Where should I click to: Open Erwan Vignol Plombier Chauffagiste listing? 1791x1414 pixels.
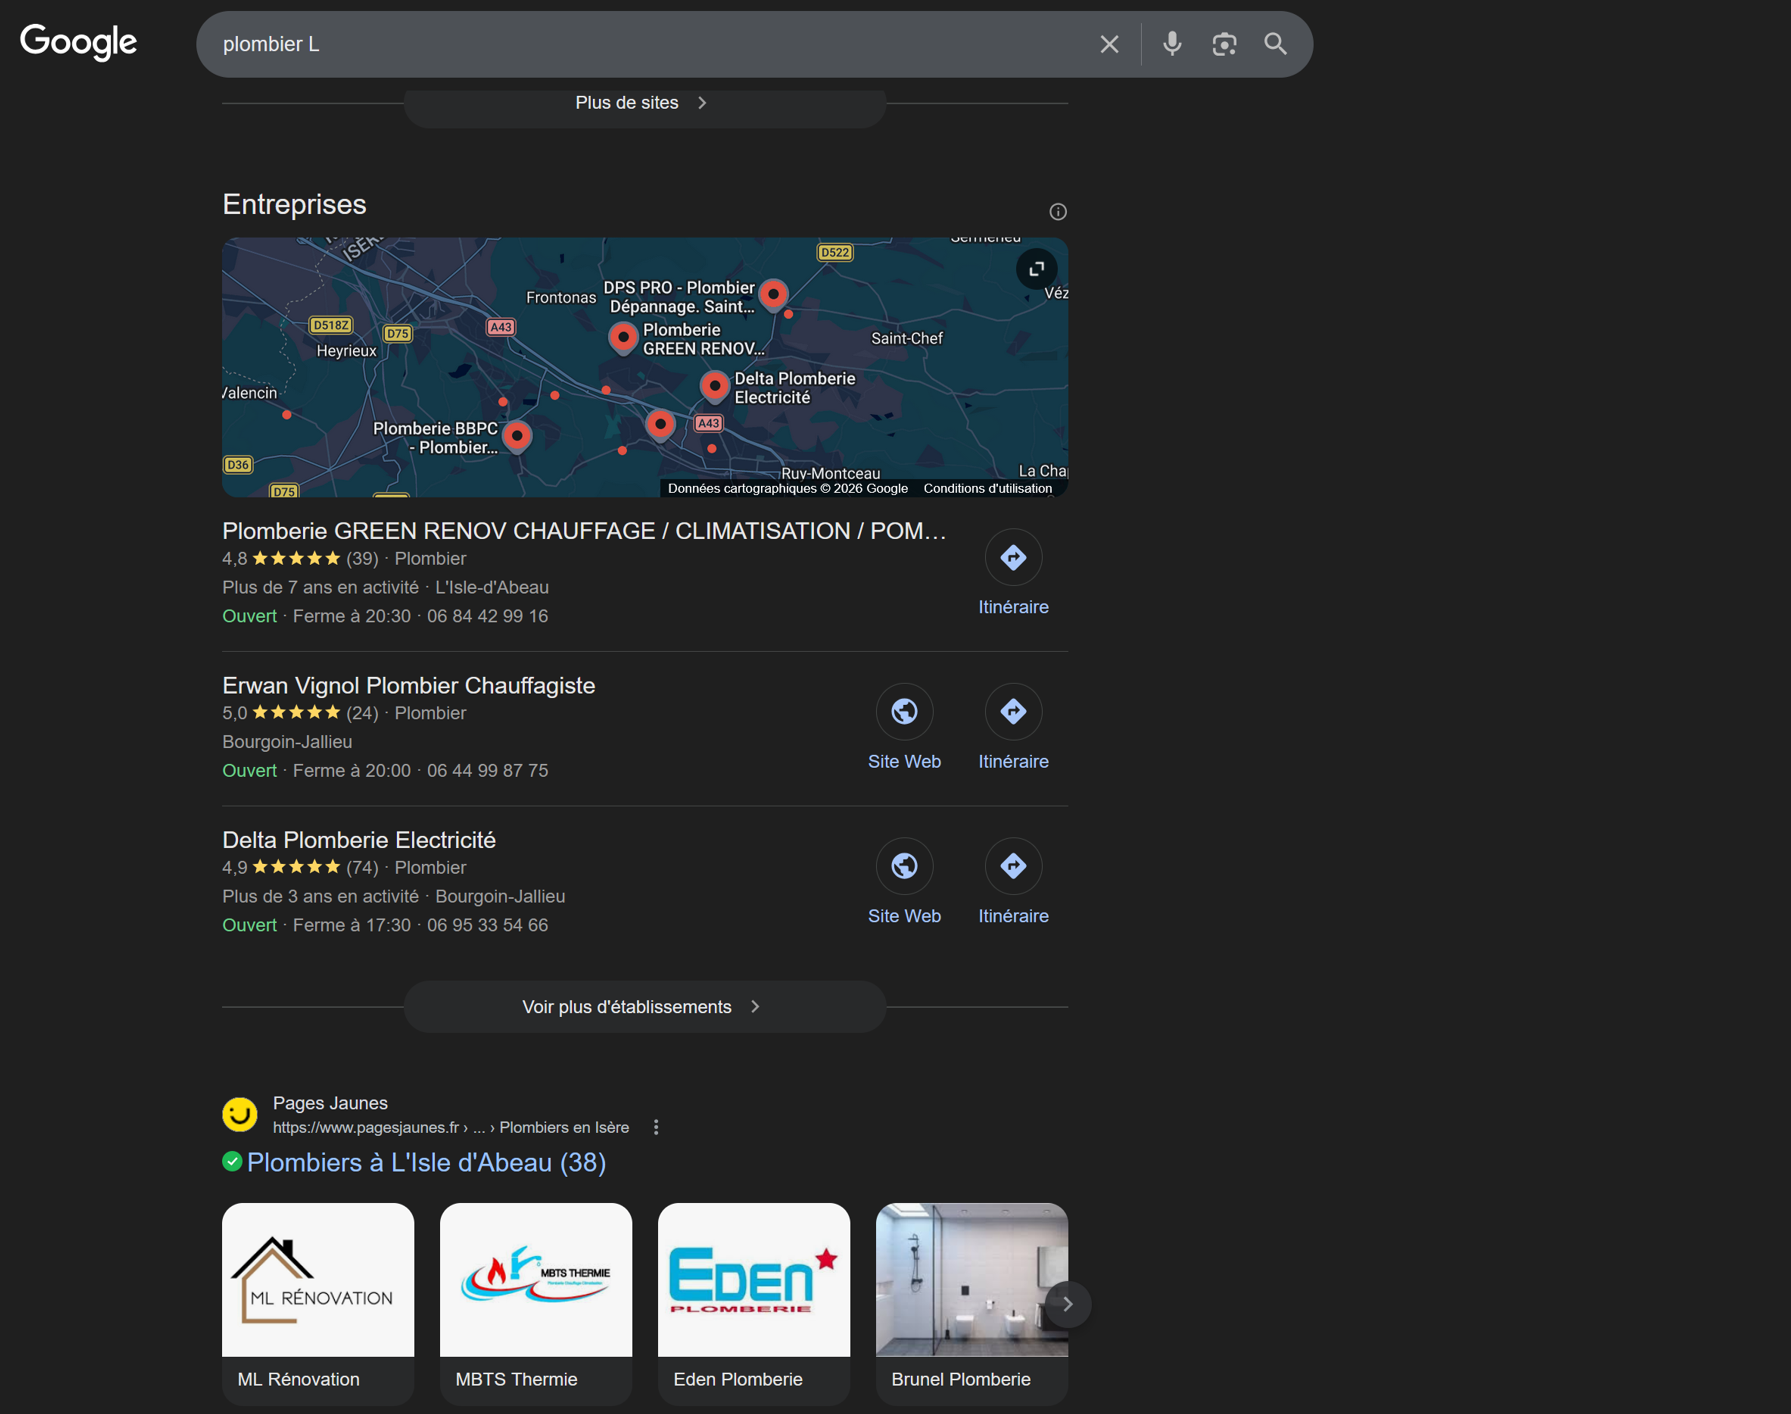[408, 686]
